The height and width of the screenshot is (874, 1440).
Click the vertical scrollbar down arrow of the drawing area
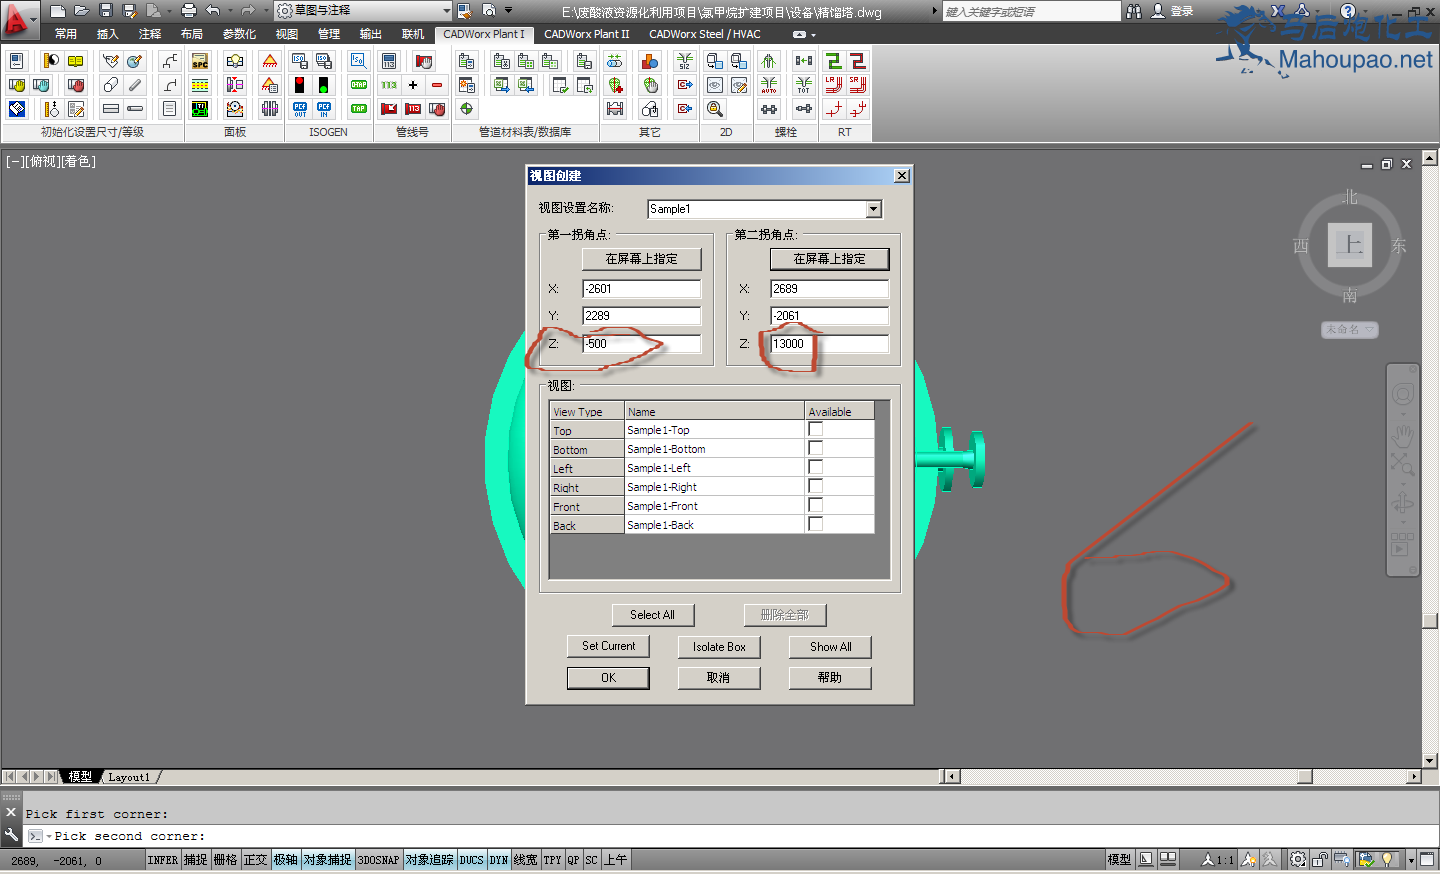click(1430, 761)
